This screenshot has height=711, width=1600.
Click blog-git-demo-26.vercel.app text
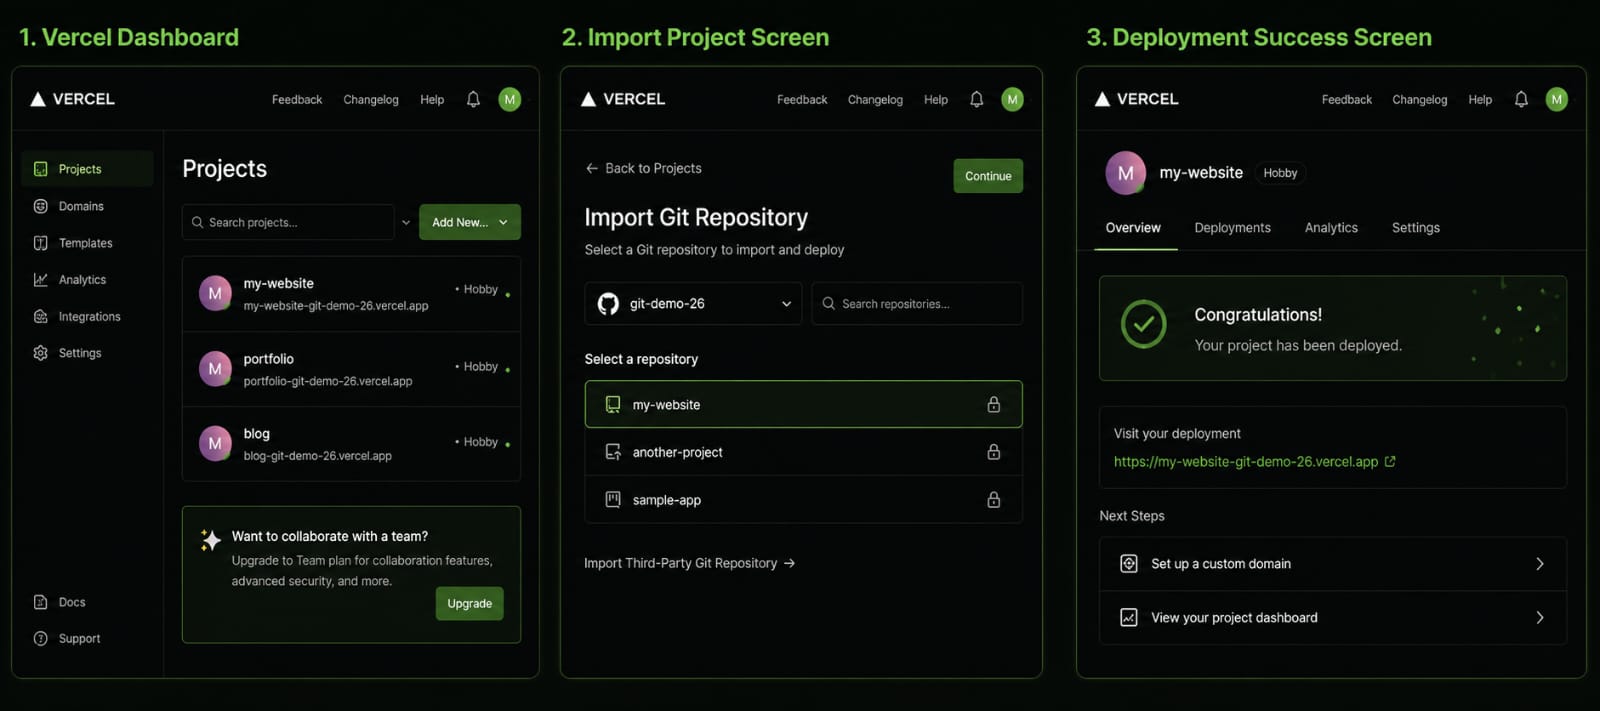click(x=318, y=456)
